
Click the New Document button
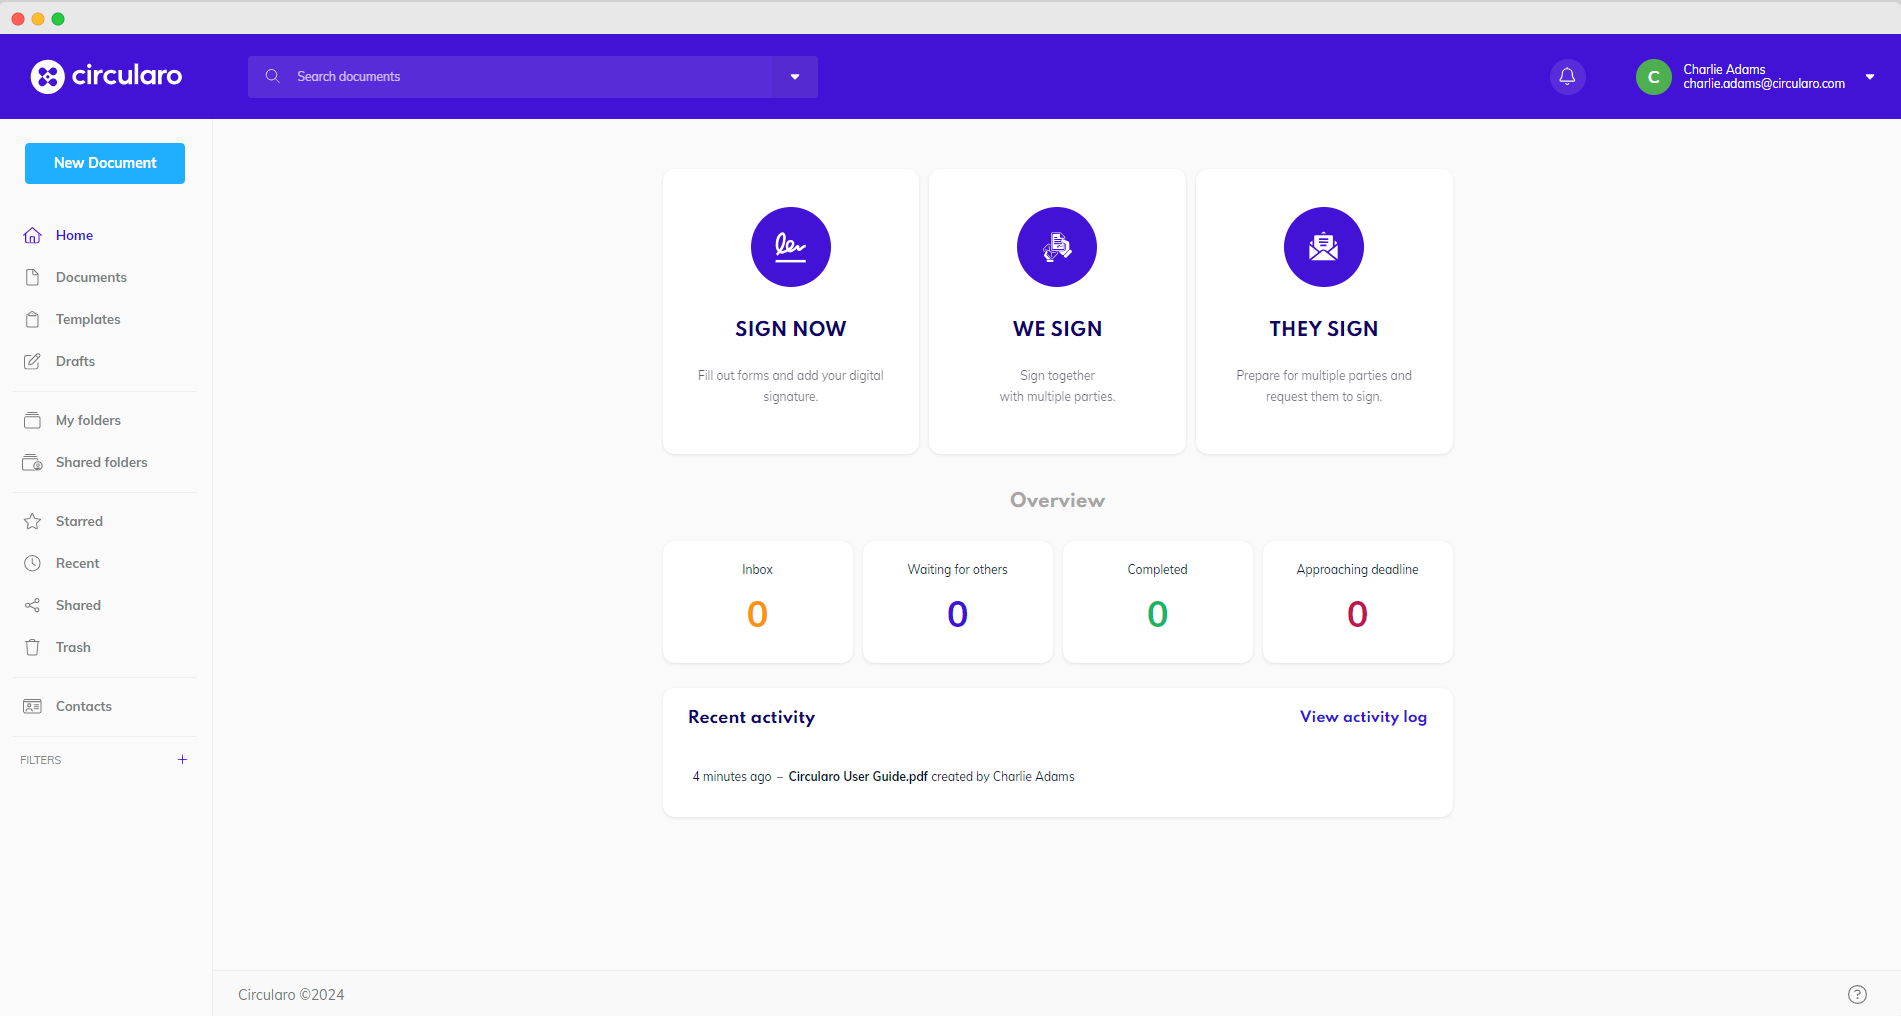tap(105, 163)
